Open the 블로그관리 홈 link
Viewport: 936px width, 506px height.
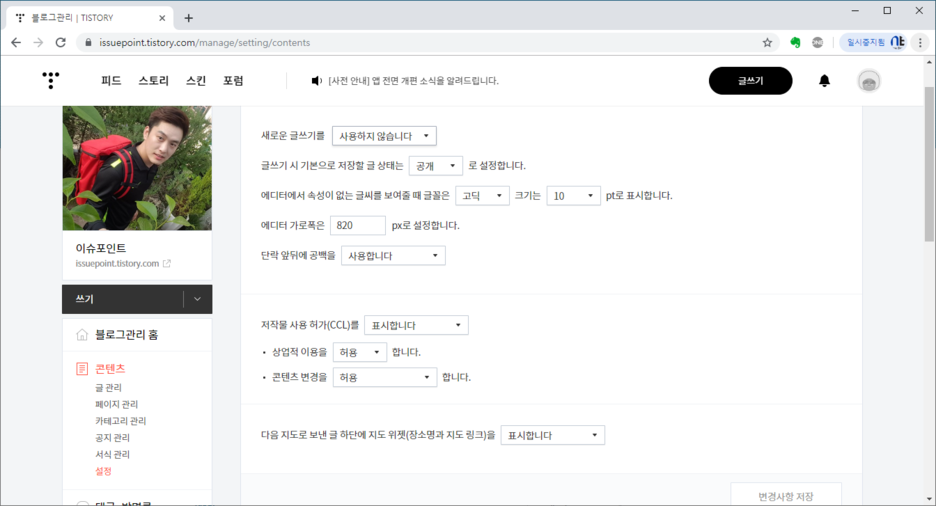click(x=127, y=335)
